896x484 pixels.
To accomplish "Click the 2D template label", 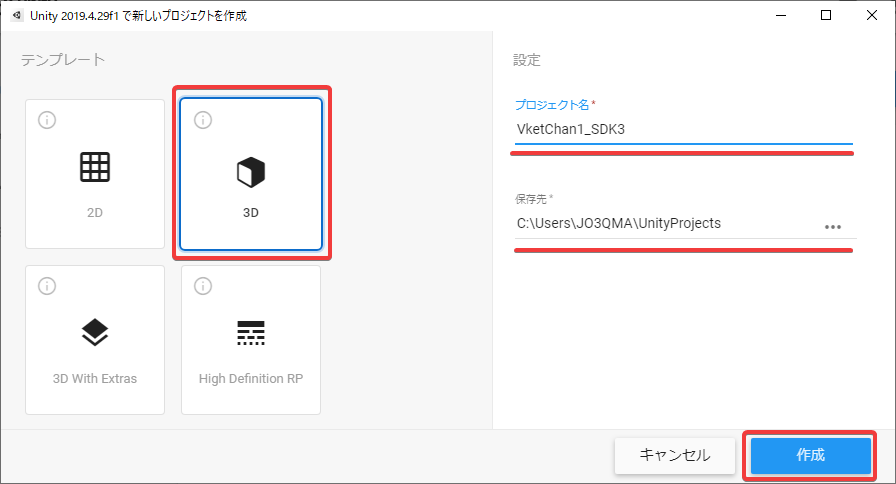I will (x=95, y=213).
